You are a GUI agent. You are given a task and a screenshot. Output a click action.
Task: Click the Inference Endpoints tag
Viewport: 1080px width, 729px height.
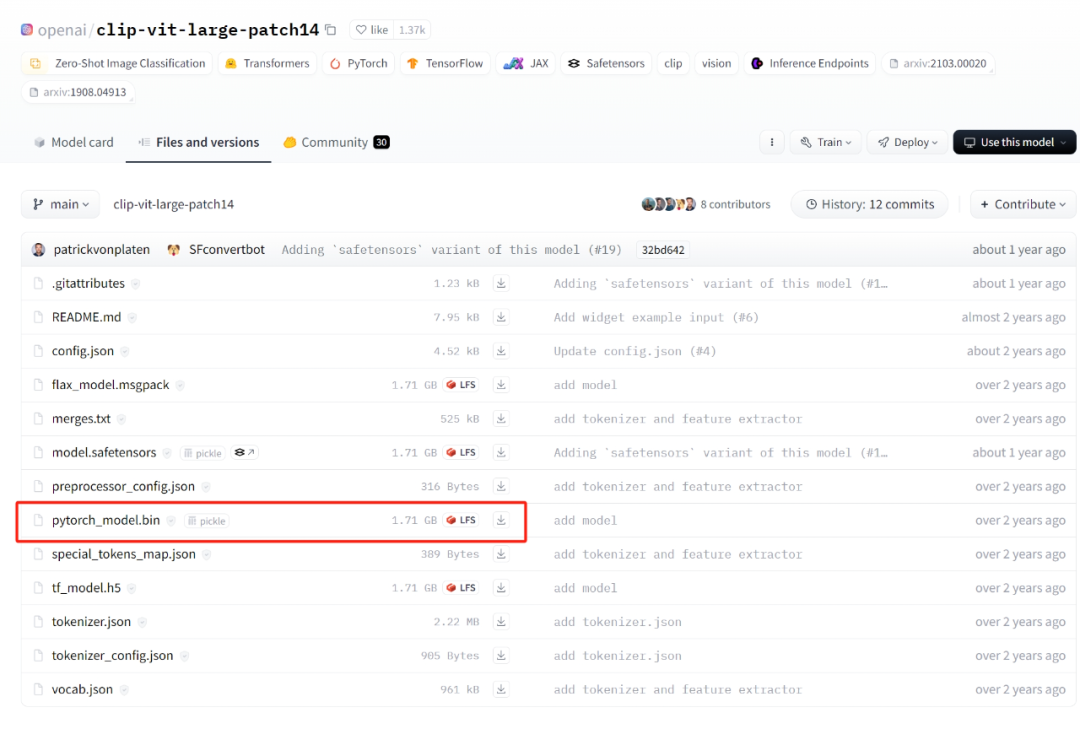click(810, 63)
